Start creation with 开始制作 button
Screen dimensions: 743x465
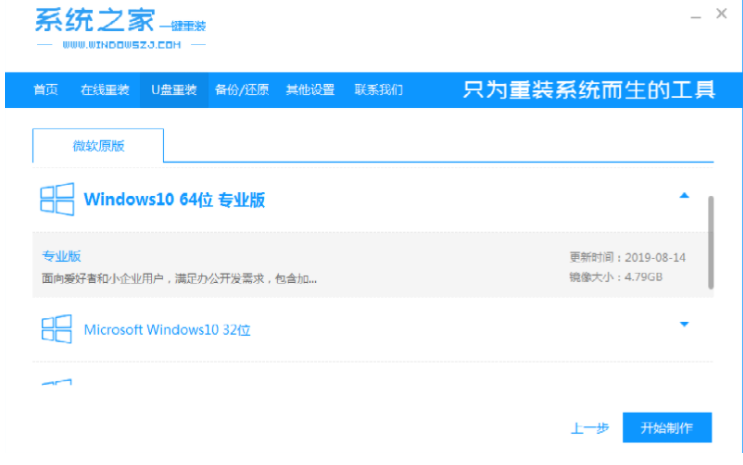click(667, 428)
